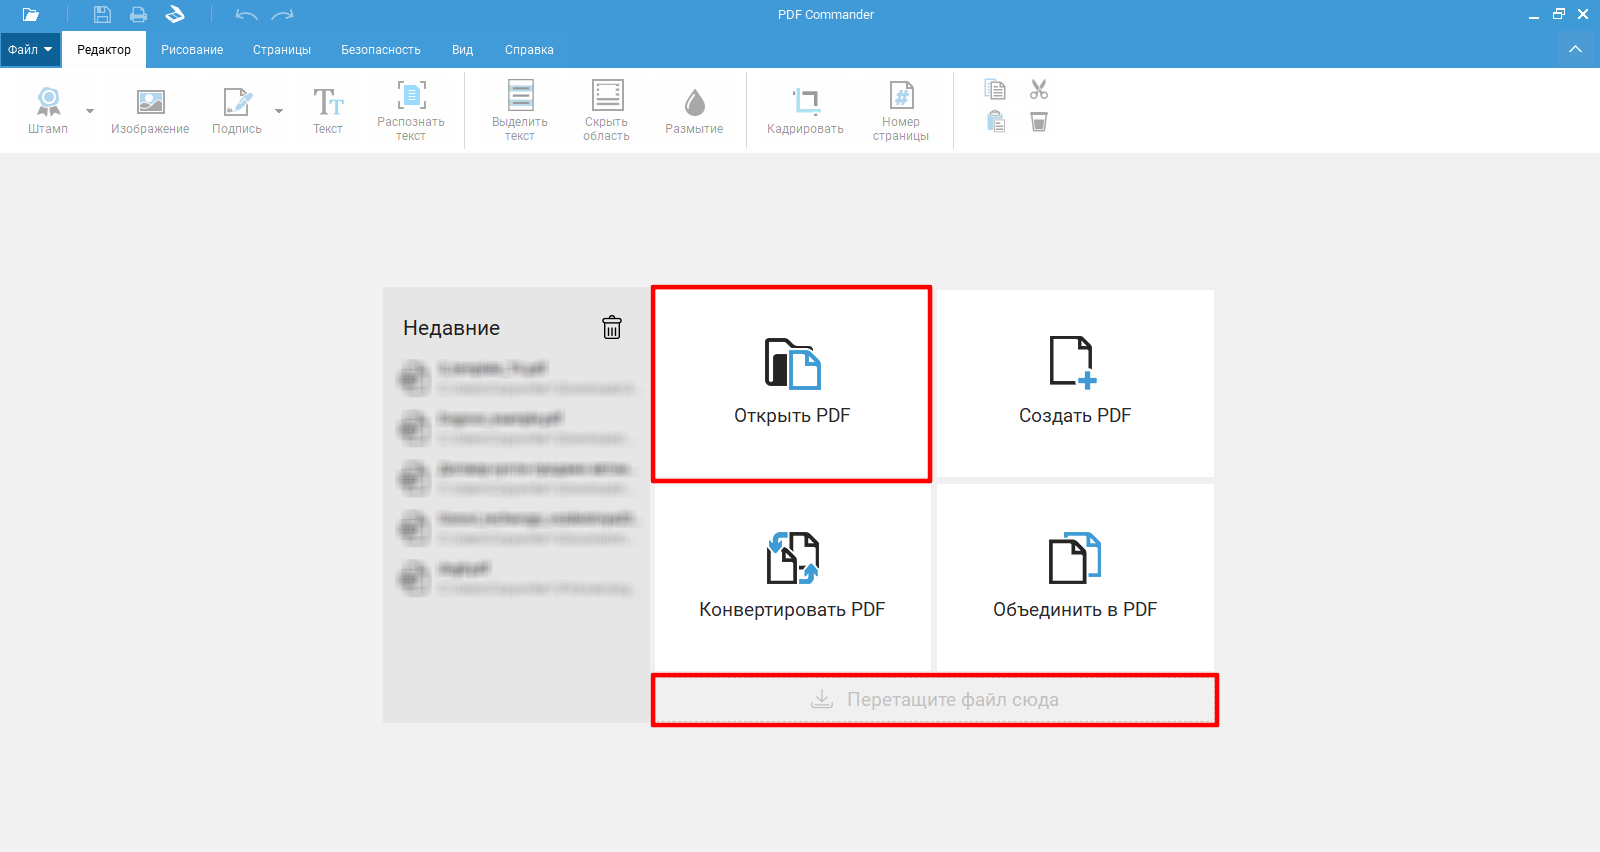Image resolution: width=1600 pixels, height=852 pixels.
Task: Click Распознать текст OCR tool
Action: 411,111
